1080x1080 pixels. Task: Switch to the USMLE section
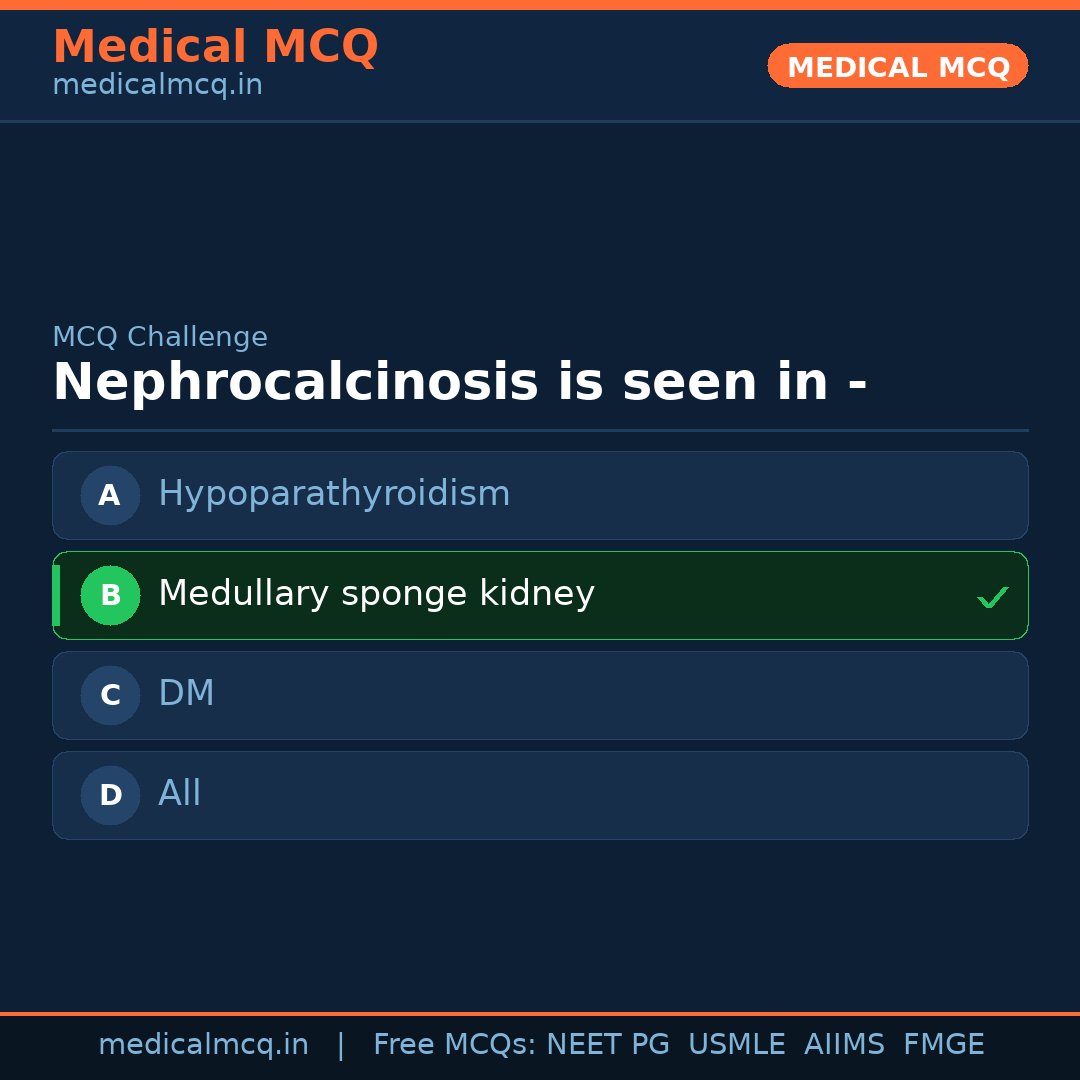737,1044
